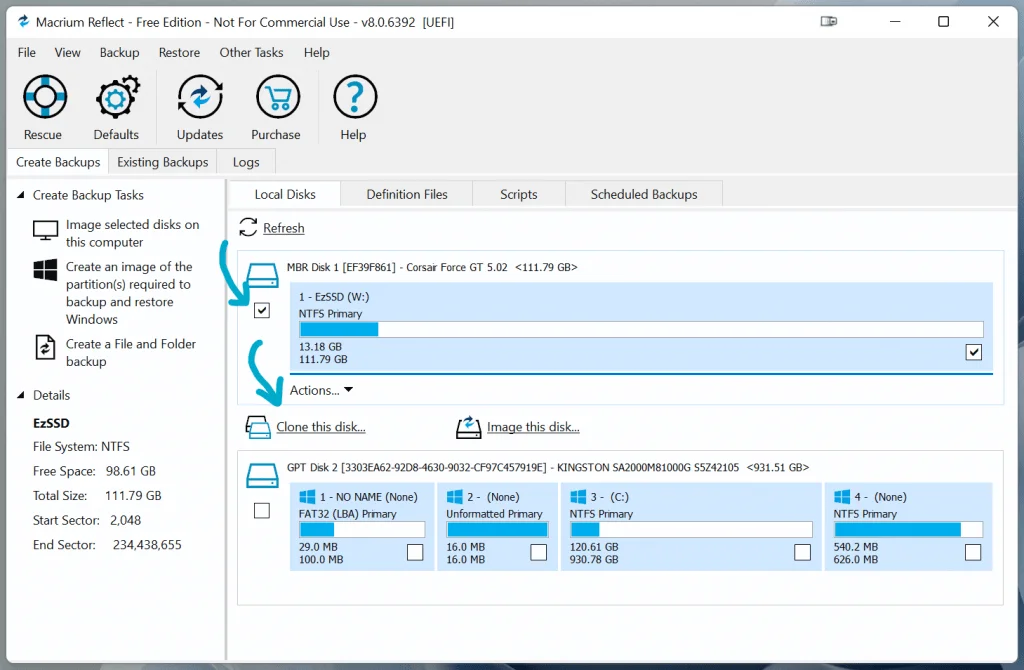
Task: Click Windows logo on Unformatted partition 2
Action: point(455,497)
